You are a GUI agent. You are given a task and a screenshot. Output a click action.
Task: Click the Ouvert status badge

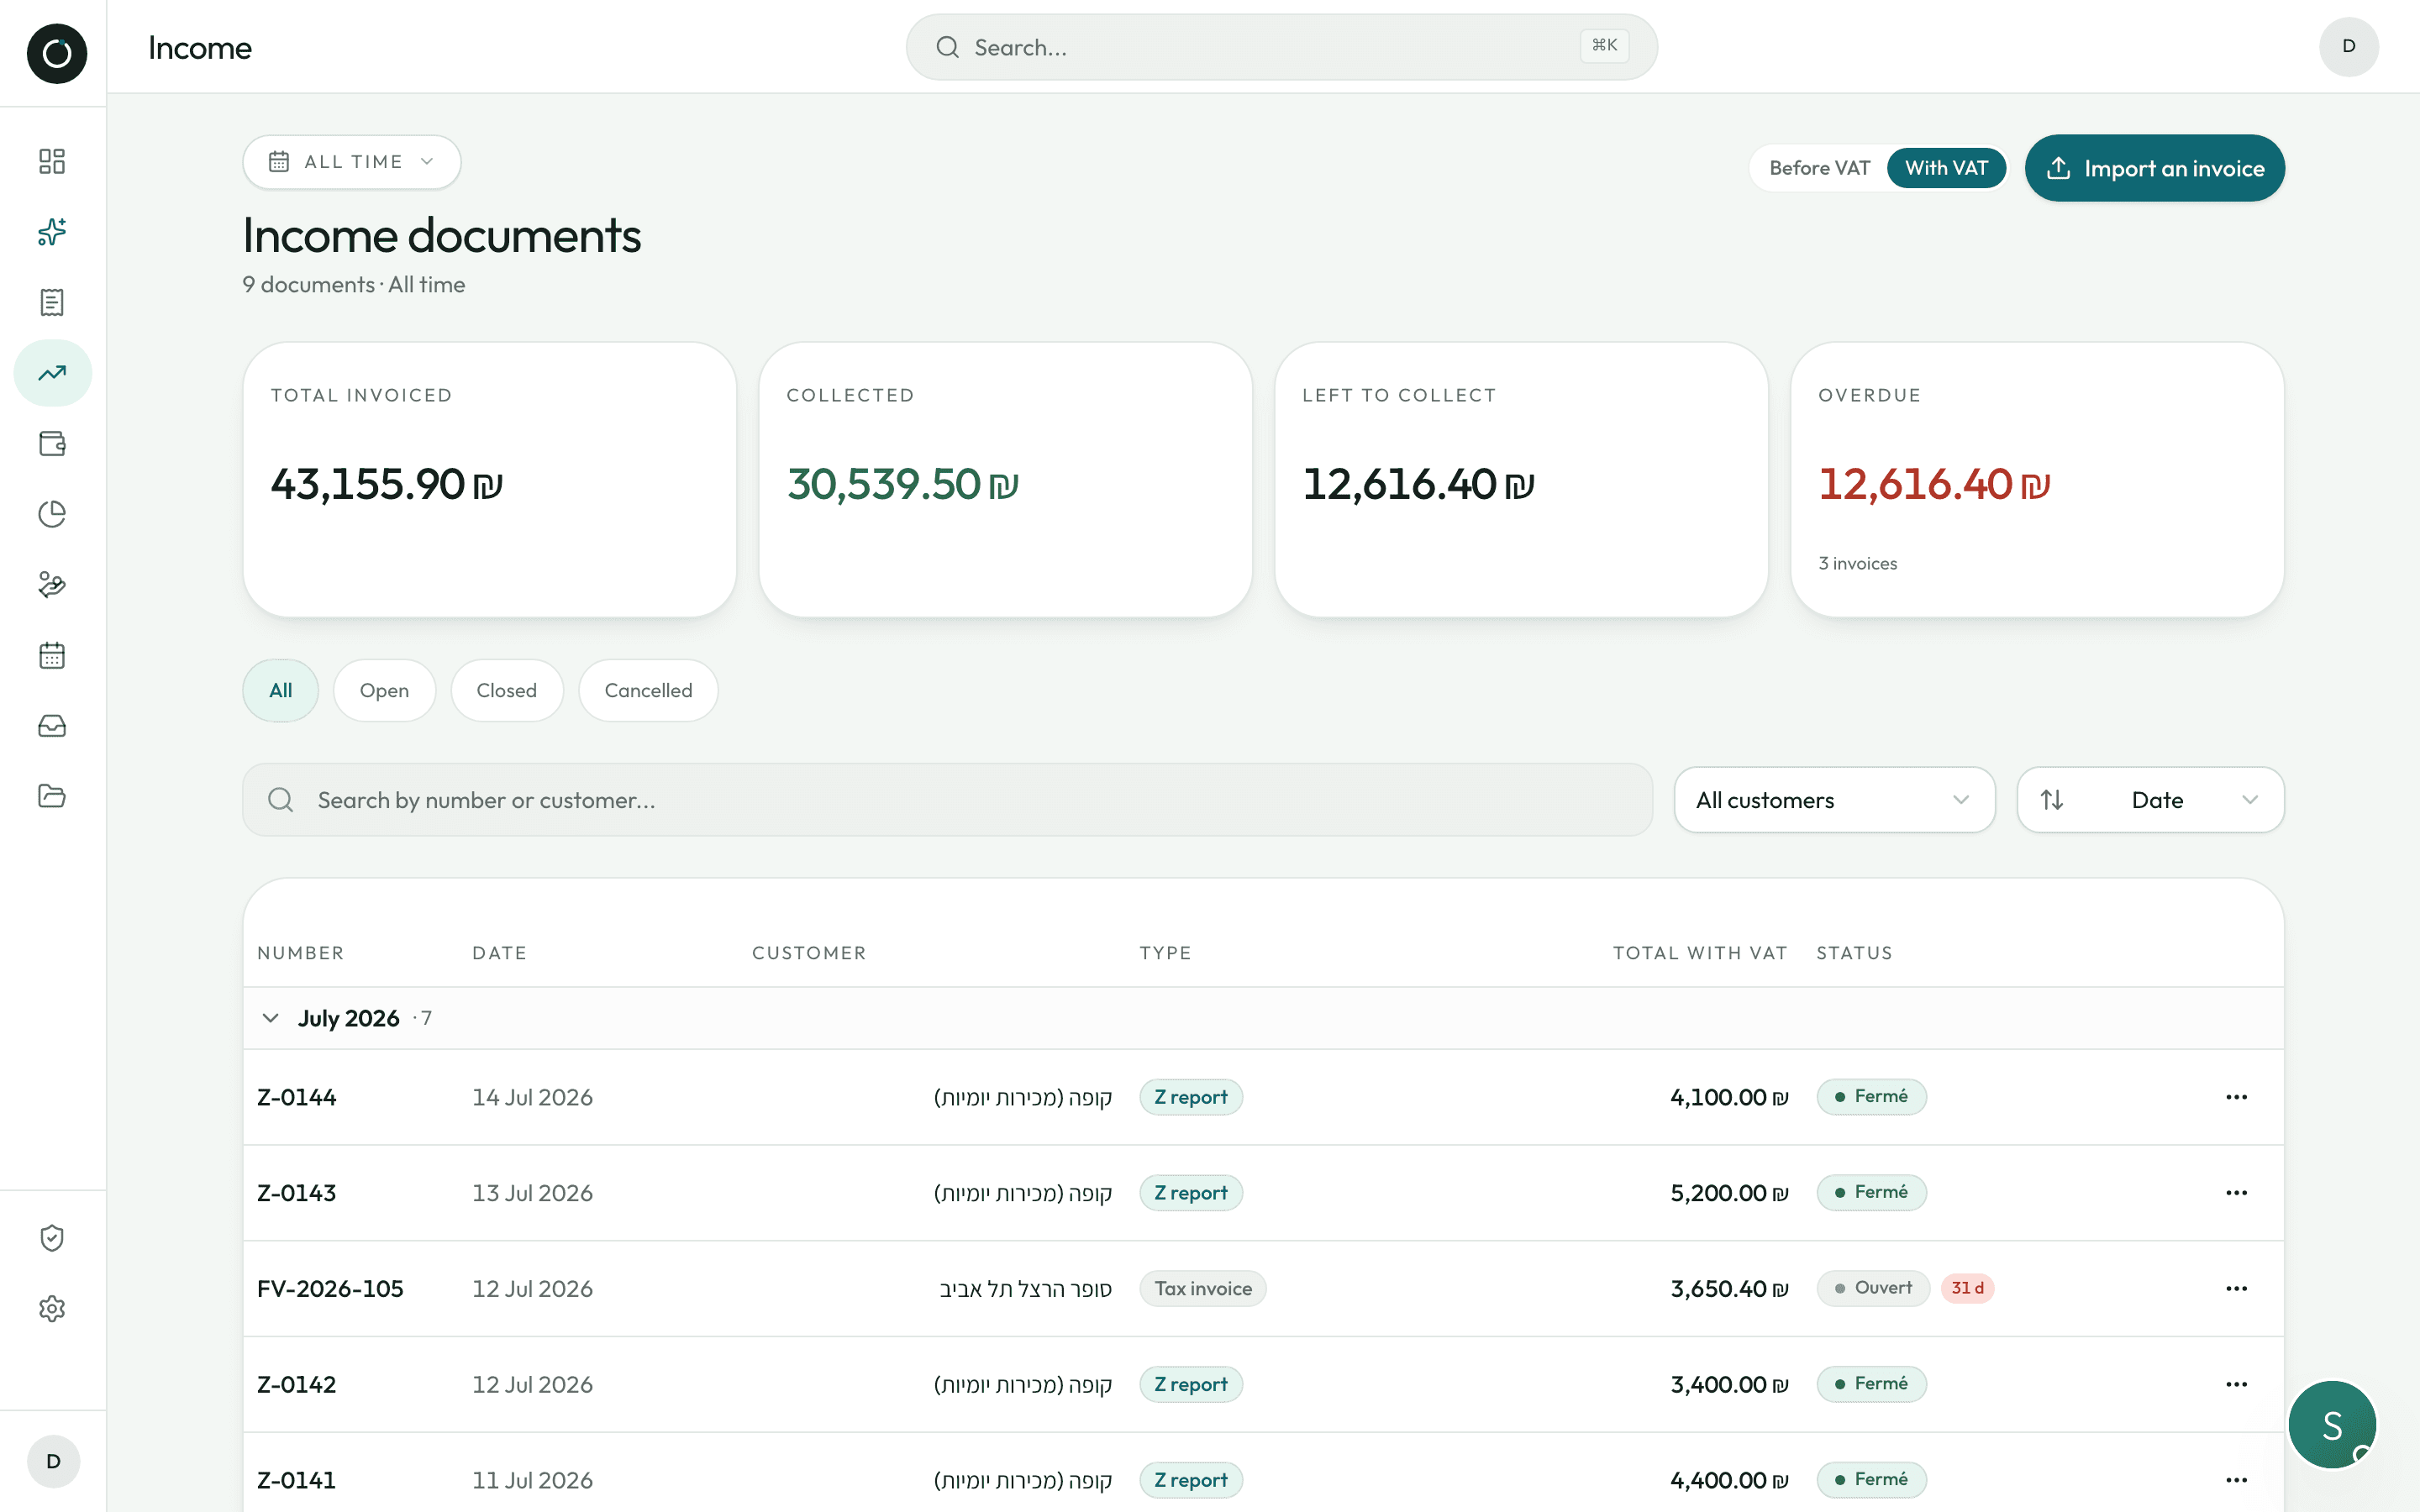pos(1873,1288)
